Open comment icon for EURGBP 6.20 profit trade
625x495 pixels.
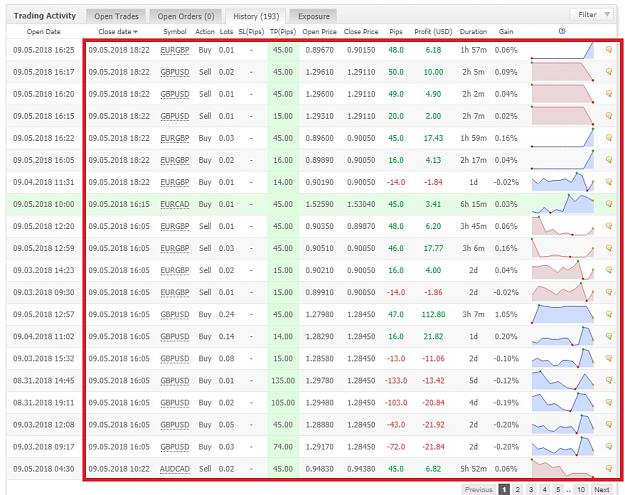[609, 226]
